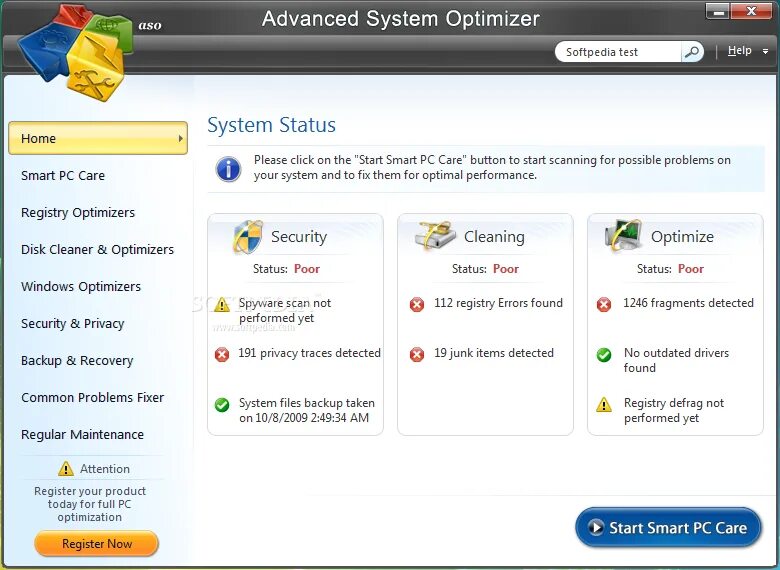Click the Register Now button
This screenshot has width=780, height=570.
[x=97, y=544]
